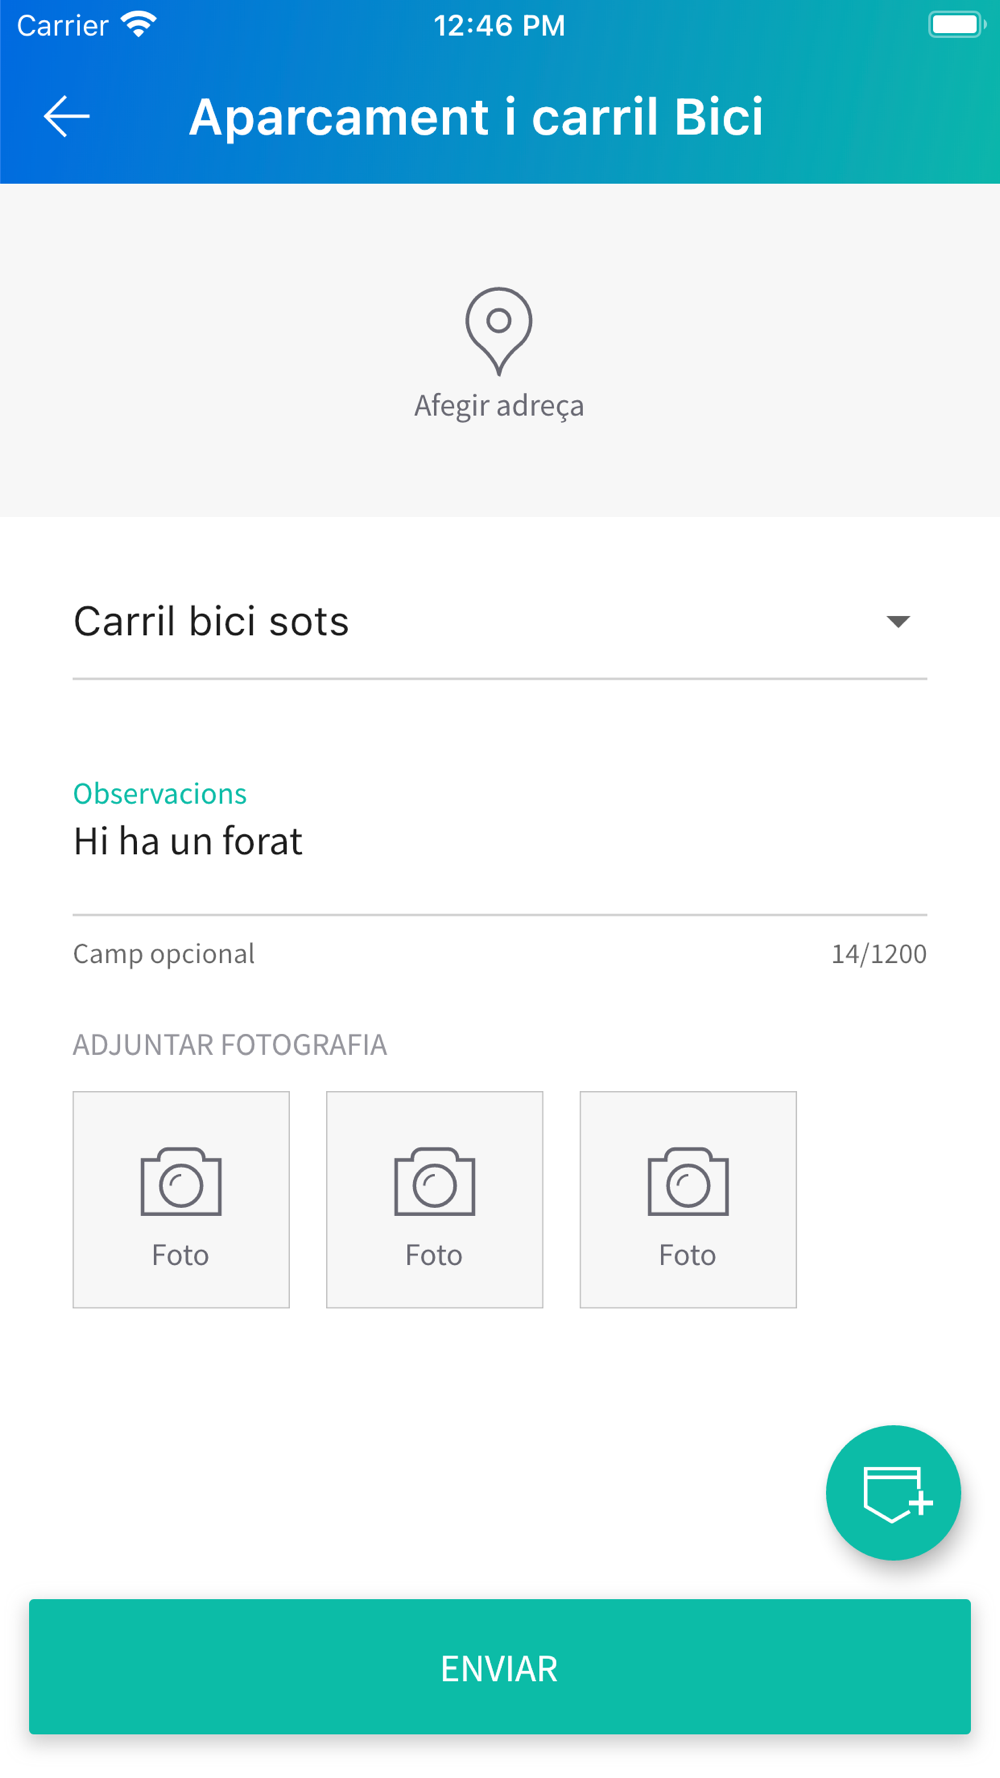Tap the WiFi status icon

click(139, 24)
